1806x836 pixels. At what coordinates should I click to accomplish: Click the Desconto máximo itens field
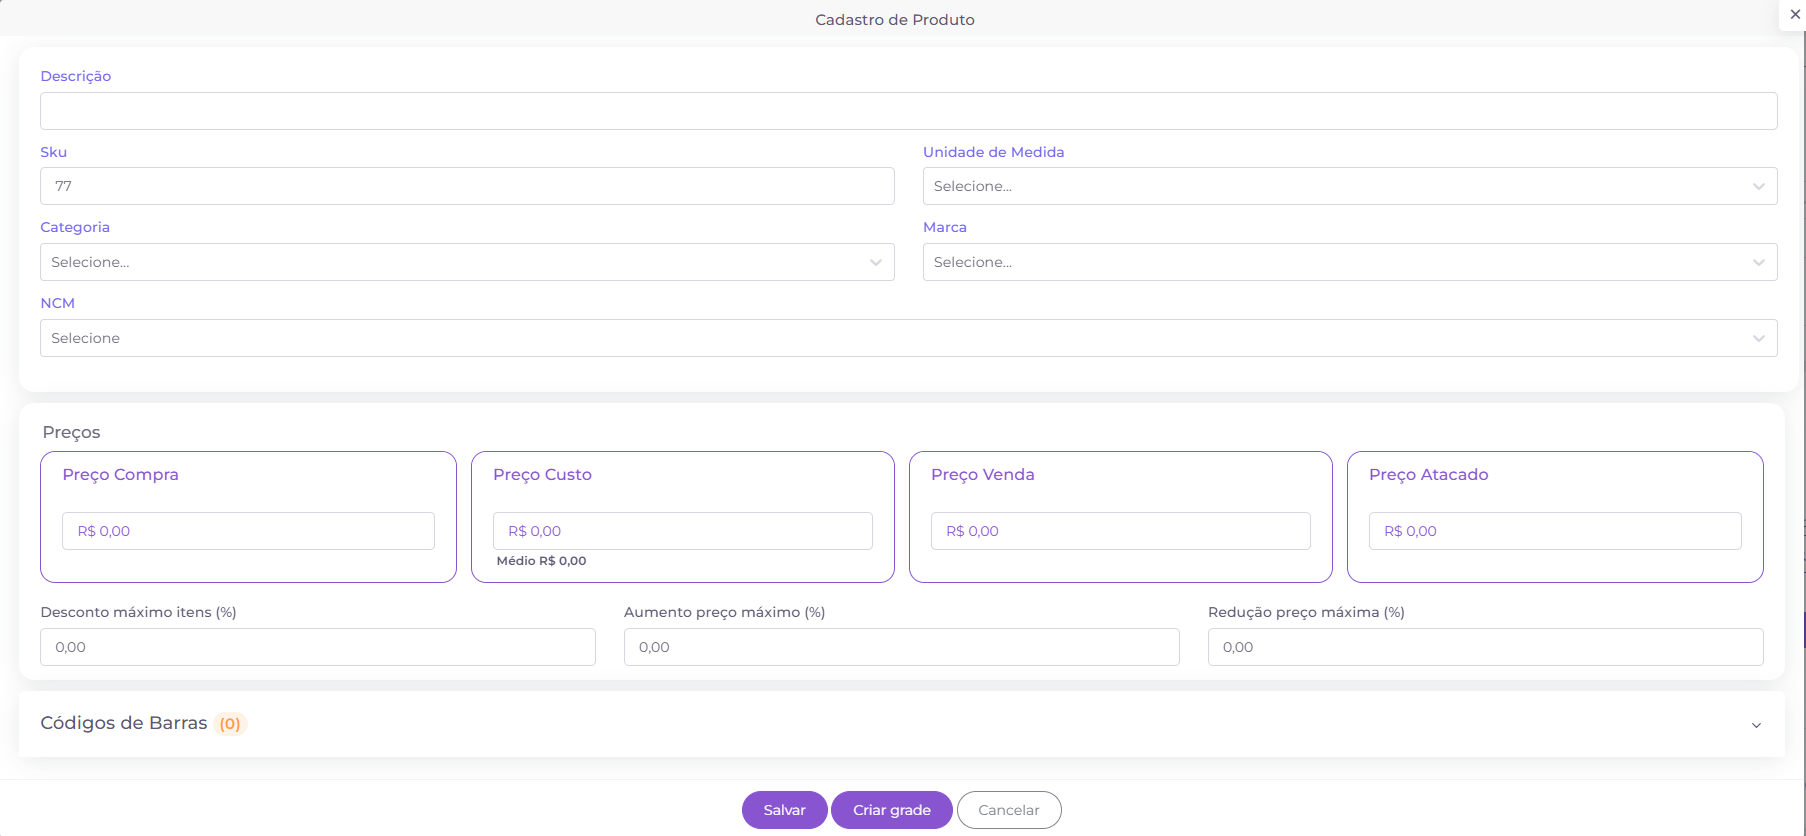click(x=318, y=647)
